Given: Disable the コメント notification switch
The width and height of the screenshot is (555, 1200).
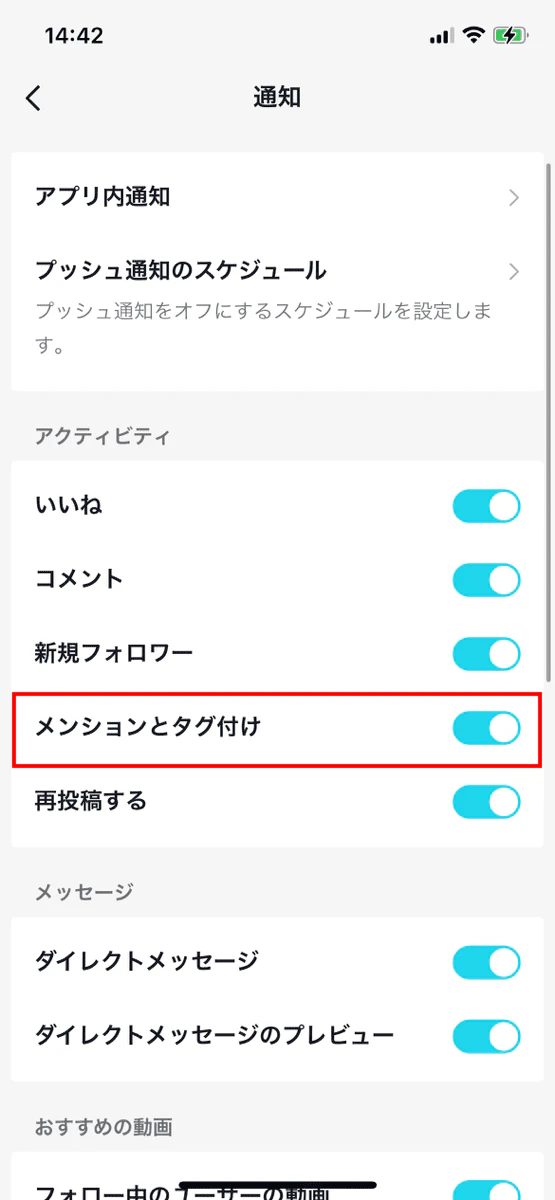Looking at the screenshot, I should [487, 580].
